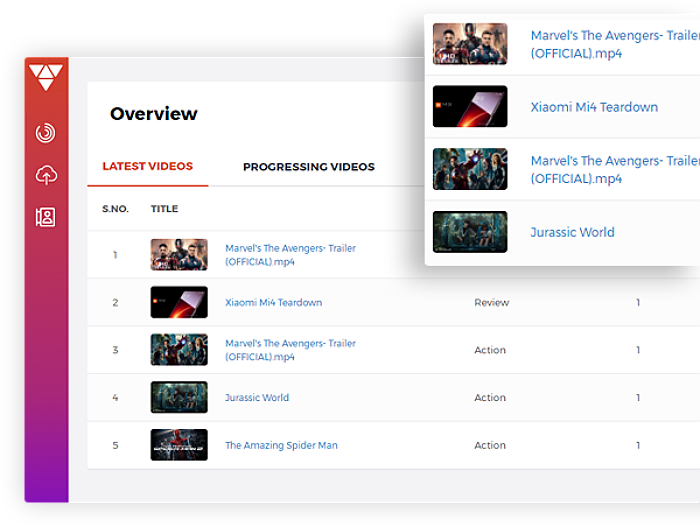
Task: Open Marvel's Avengers Trailer link in row 1
Action: (x=290, y=255)
